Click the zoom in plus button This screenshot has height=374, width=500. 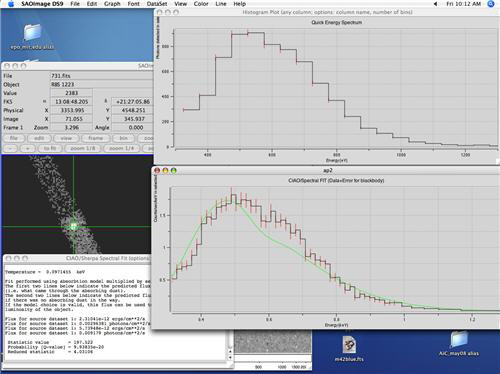(28, 148)
